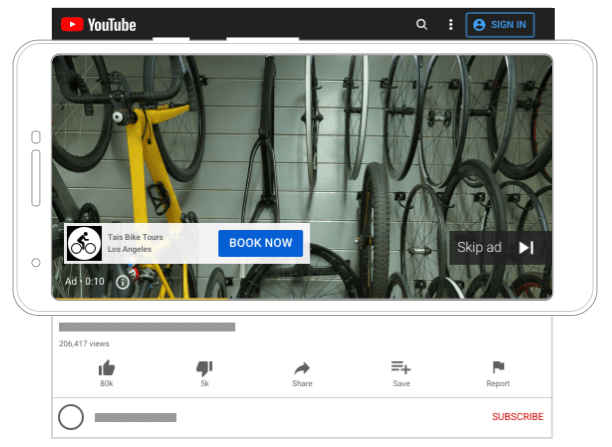Dislike the video with thumbs-down icon
Image resolution: width=612 pixels, height=447 pixels.
205,368
